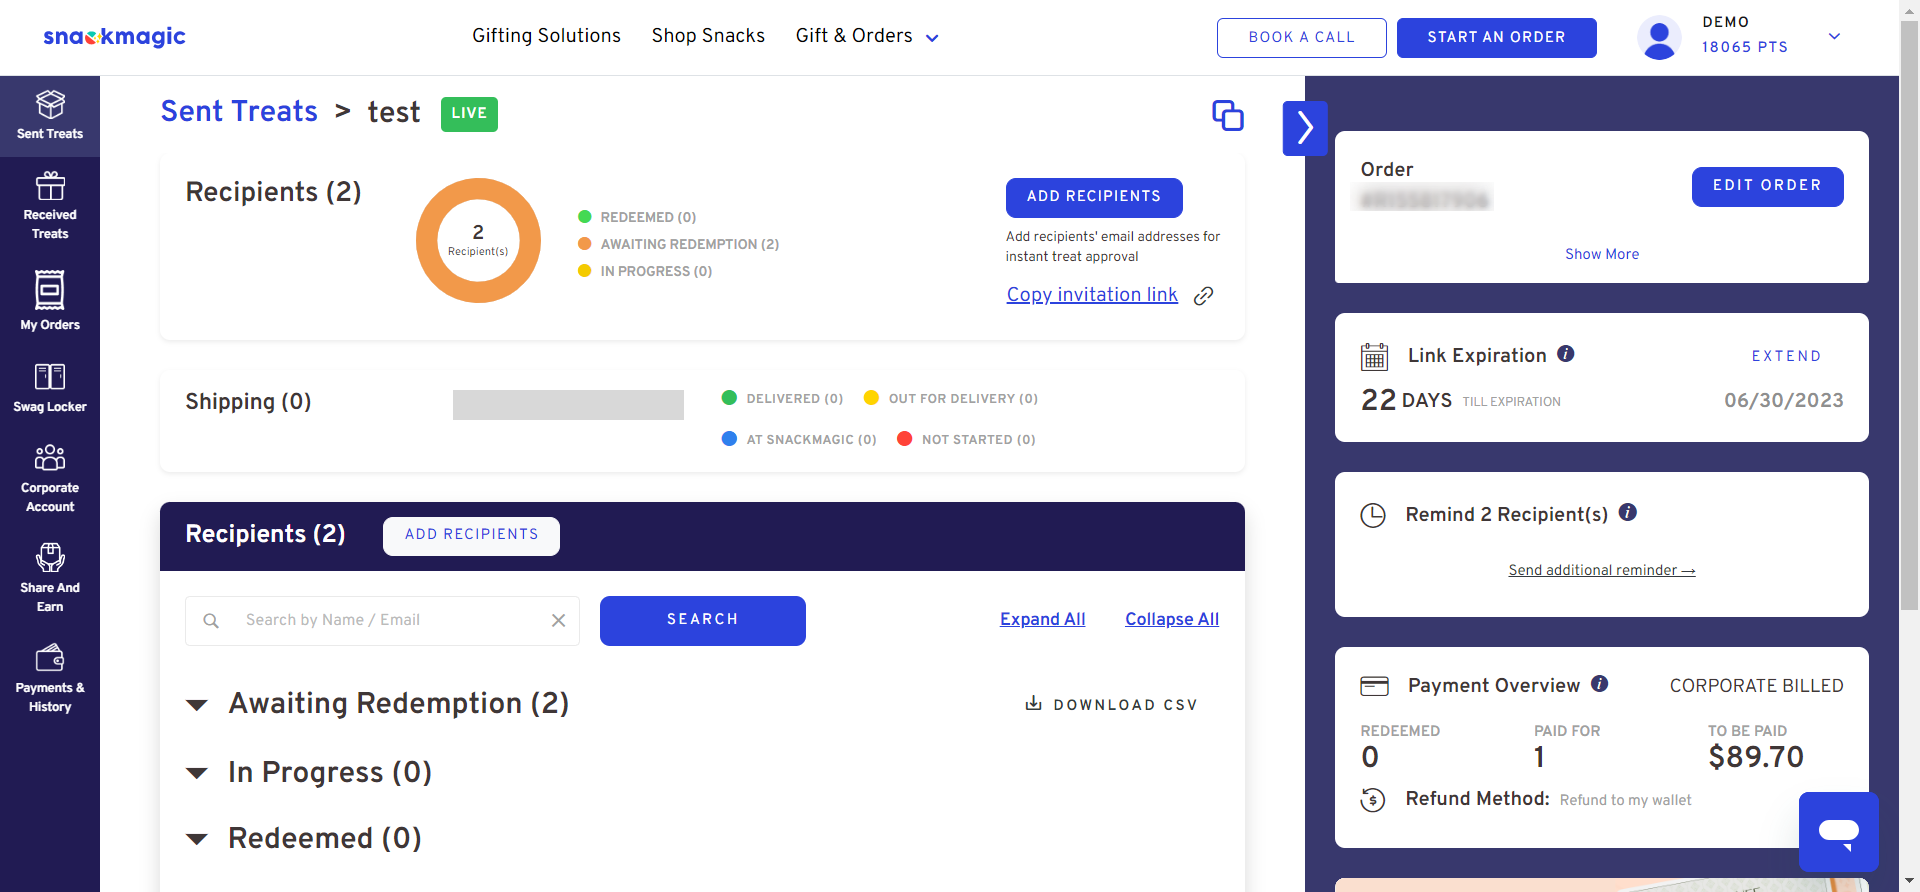This screenshot has height=892, width=1920.
Task: Click Sent Treats breadcrumb link
Action: [239, 111]
